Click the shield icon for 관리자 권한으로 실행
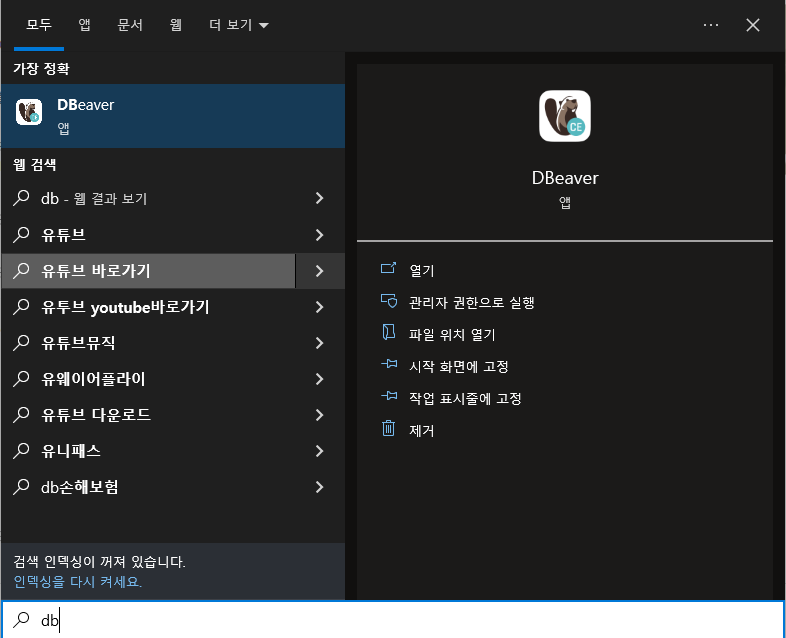 tap(388, 301)
